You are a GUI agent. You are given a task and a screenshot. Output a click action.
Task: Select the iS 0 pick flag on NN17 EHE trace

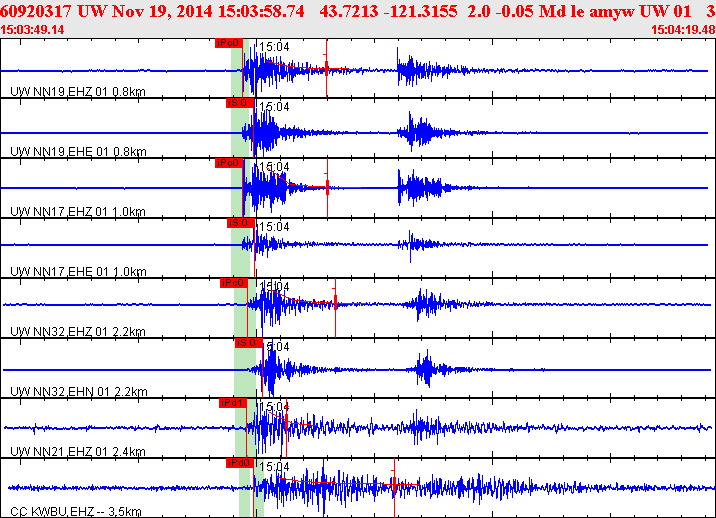click(x=241, y=223)
